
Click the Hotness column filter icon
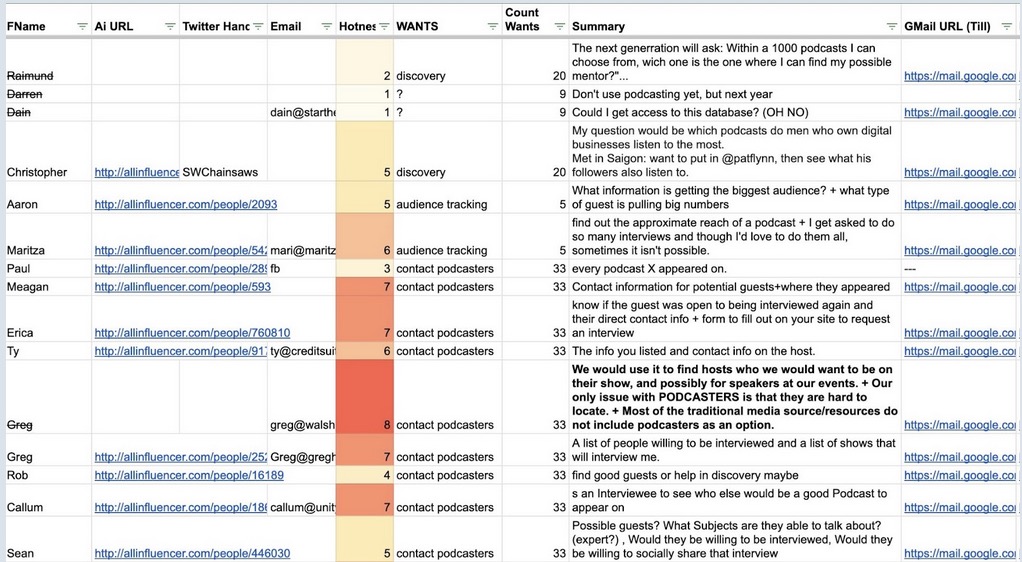[385, 26]
